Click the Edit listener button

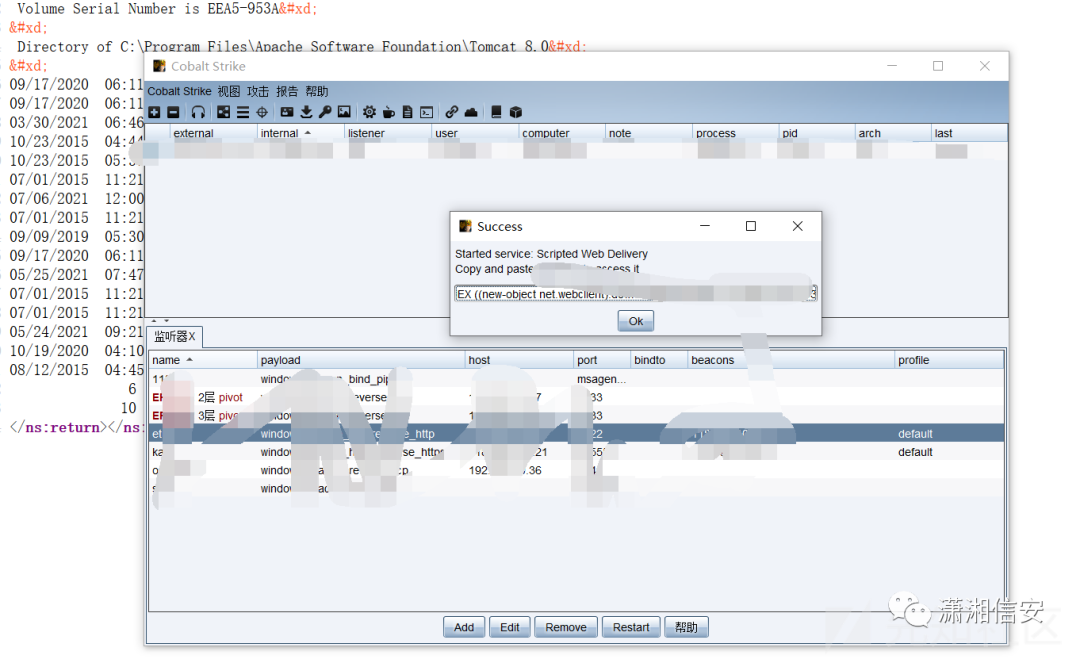(510, 627)
